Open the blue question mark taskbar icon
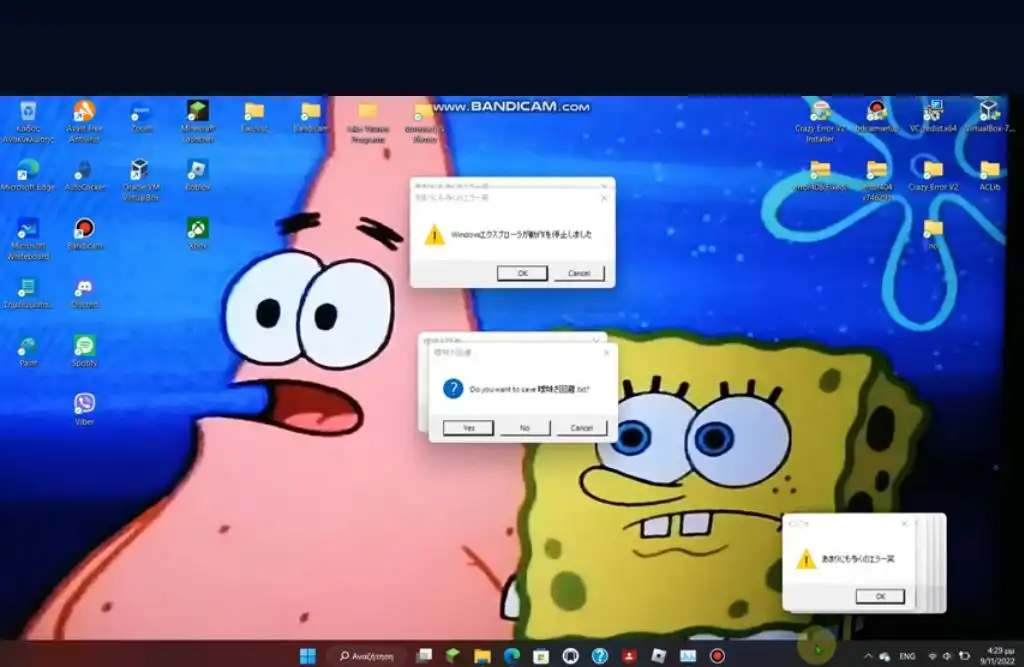1024x667 pixels. [x=600, y=655]
